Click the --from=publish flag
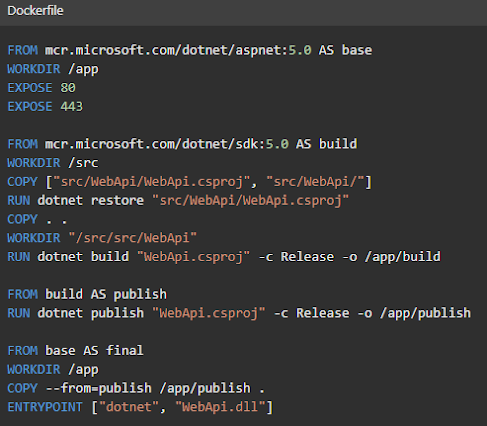 pos(98,388)
